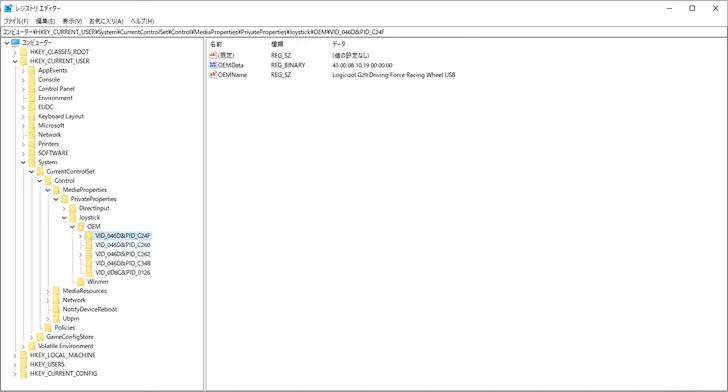Click the 種類 column header
This screenshot has height=392, width=728.
pos(277,44)
